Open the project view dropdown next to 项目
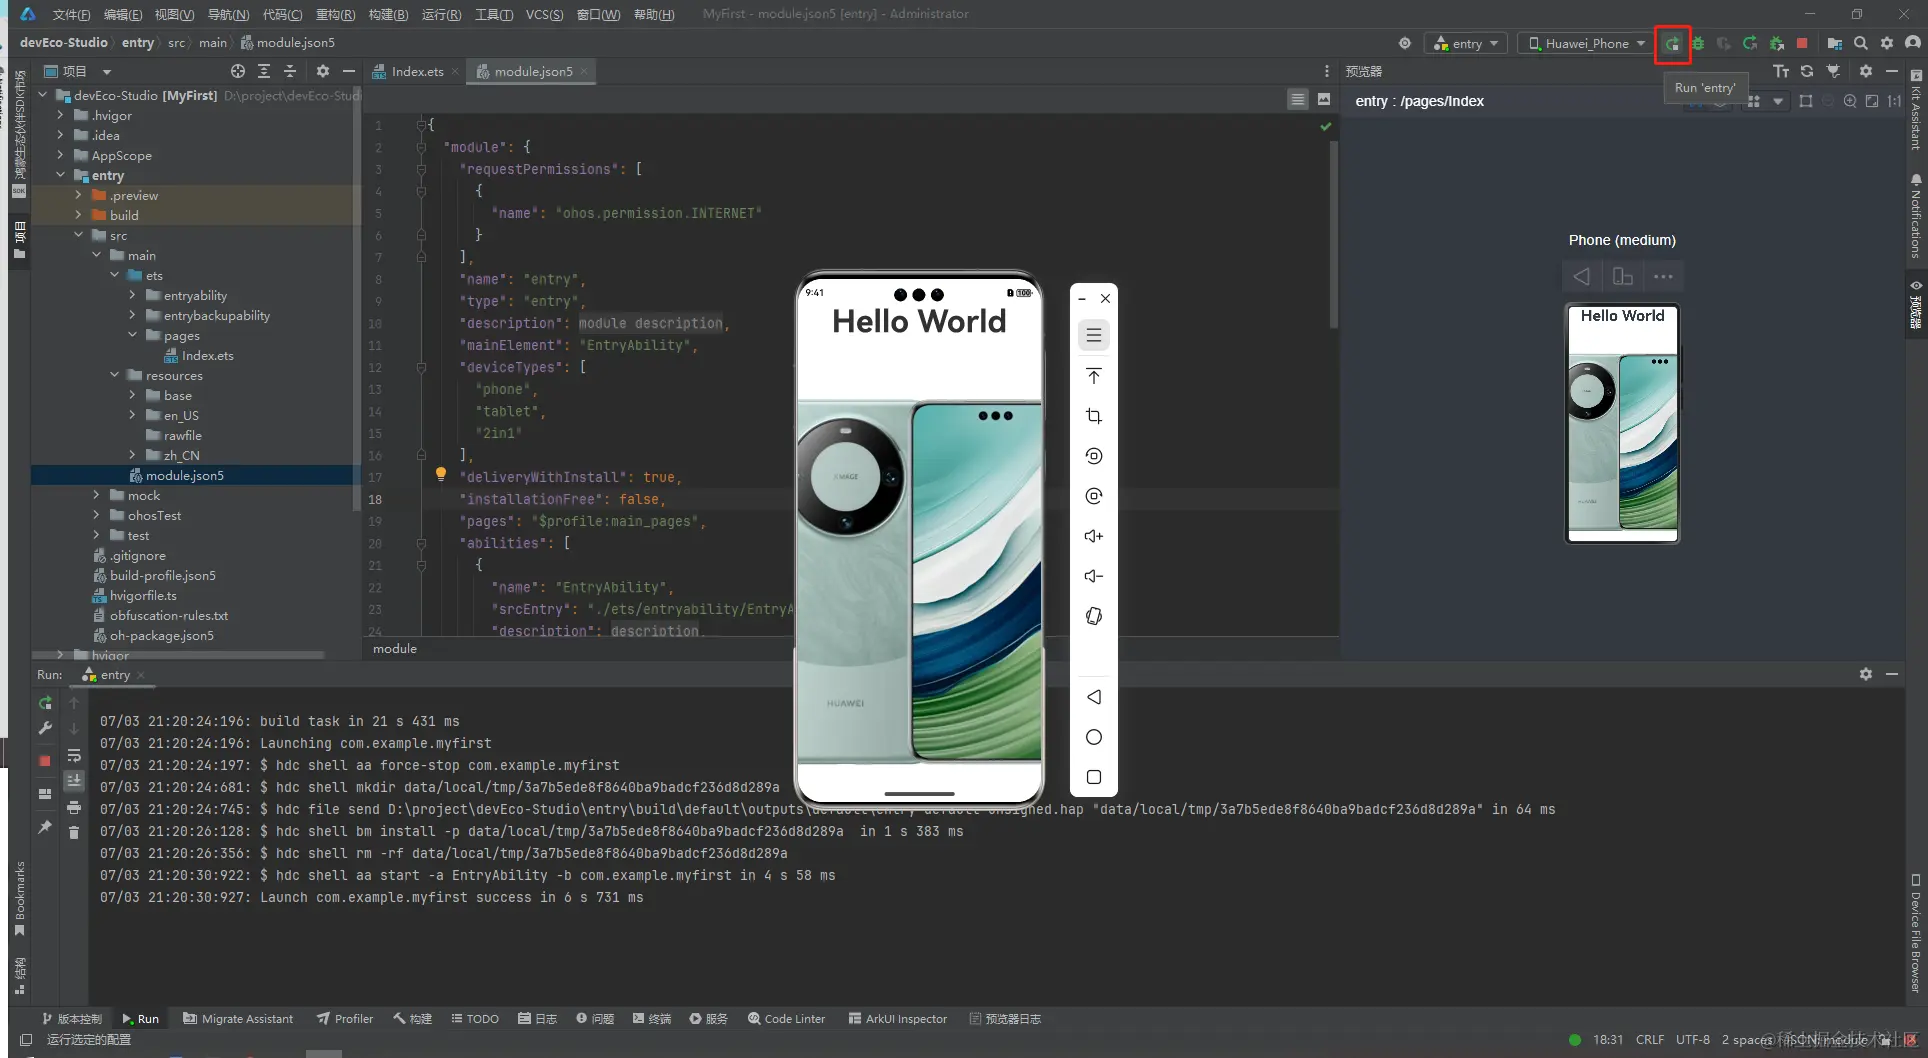This screenshot has height=1058, width=1928. tap(106, 72)
